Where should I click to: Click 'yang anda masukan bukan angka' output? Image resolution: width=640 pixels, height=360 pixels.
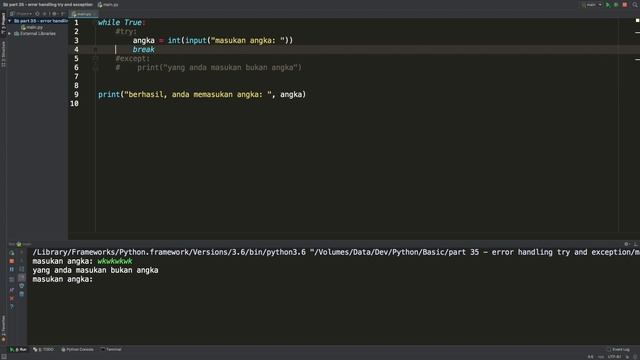tap(96, 270)
